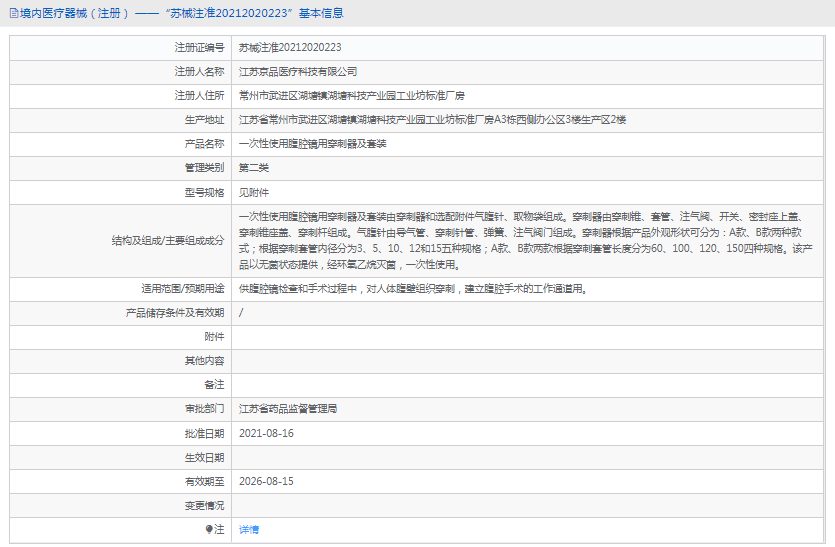Viewport: 835px width, 547px height.
Task: Click the 备注 row label
Action: pos(215,385)
